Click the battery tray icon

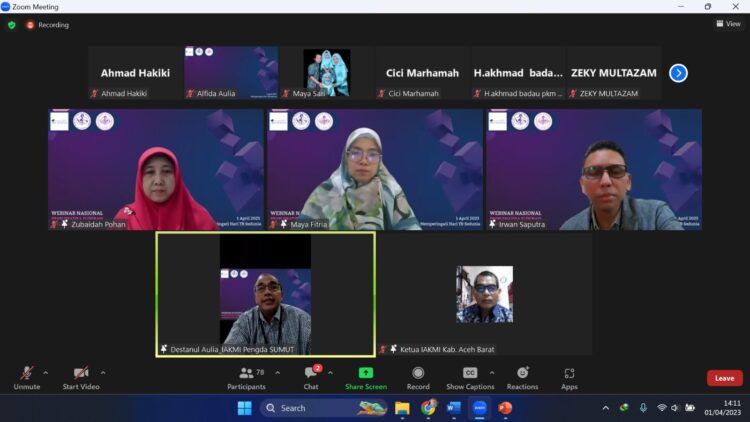tap(690, 408)
